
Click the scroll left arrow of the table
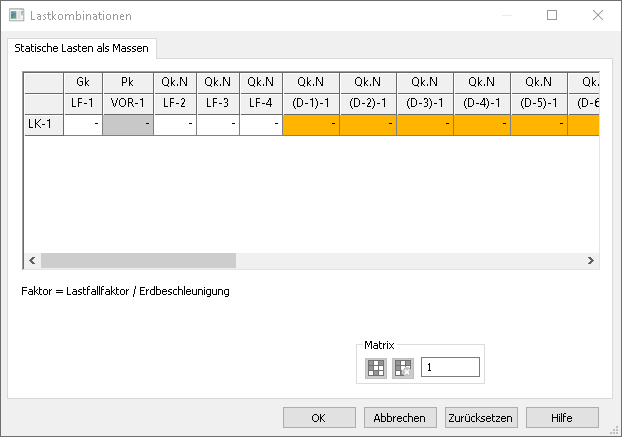click(x=32, y=260)
